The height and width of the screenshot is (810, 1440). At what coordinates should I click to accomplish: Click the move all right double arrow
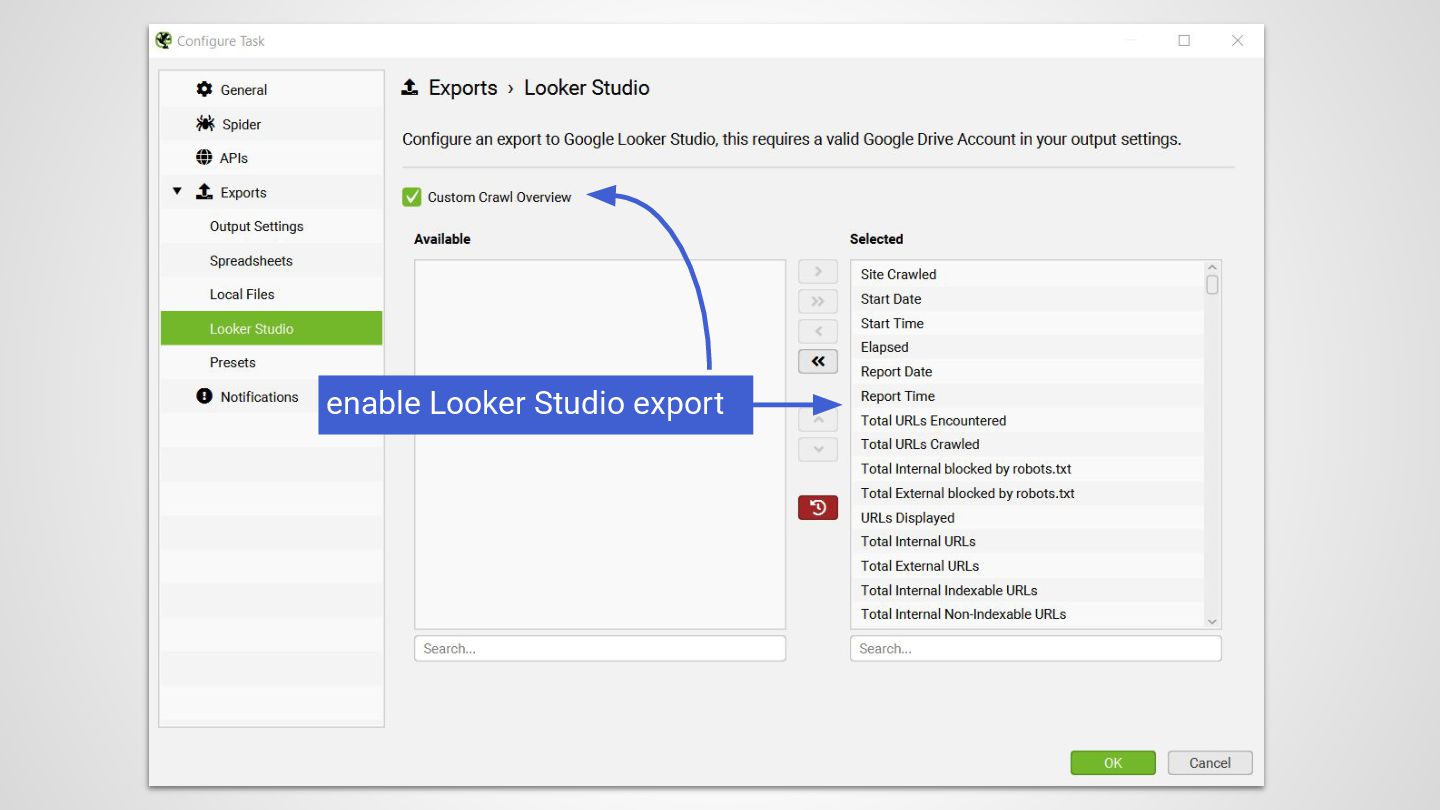(818, 302)
